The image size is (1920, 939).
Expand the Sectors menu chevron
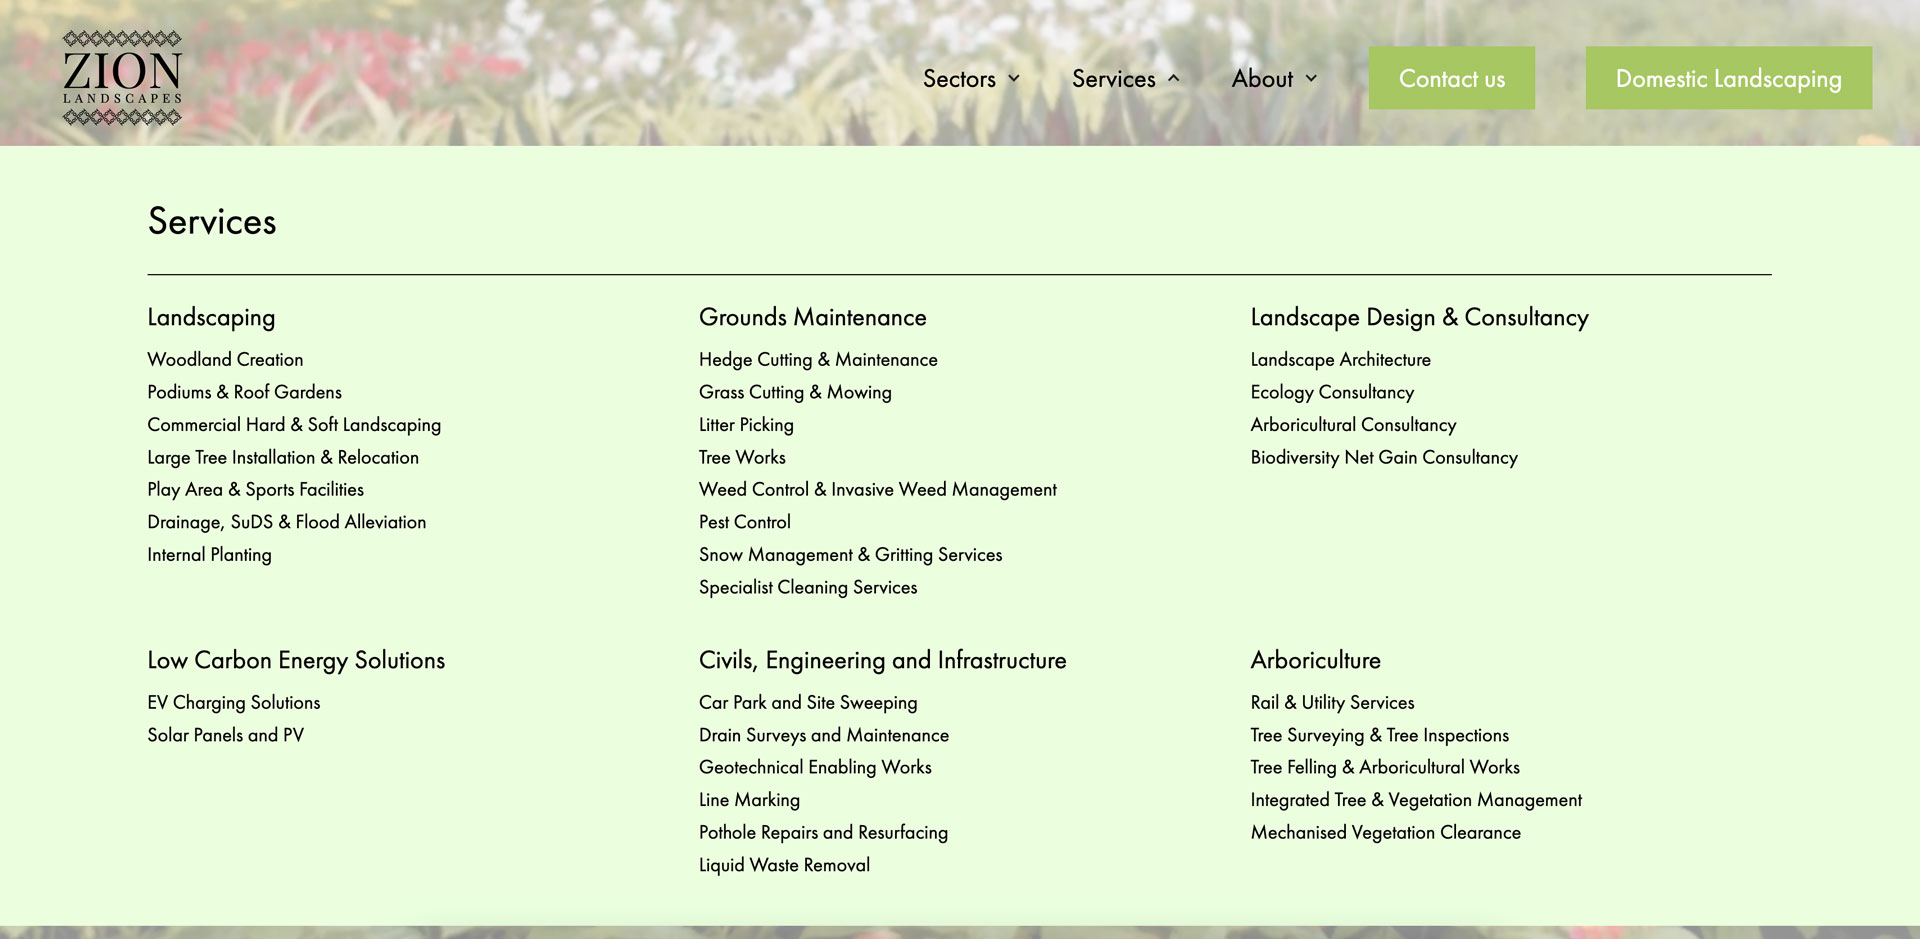coord(1014,79)
